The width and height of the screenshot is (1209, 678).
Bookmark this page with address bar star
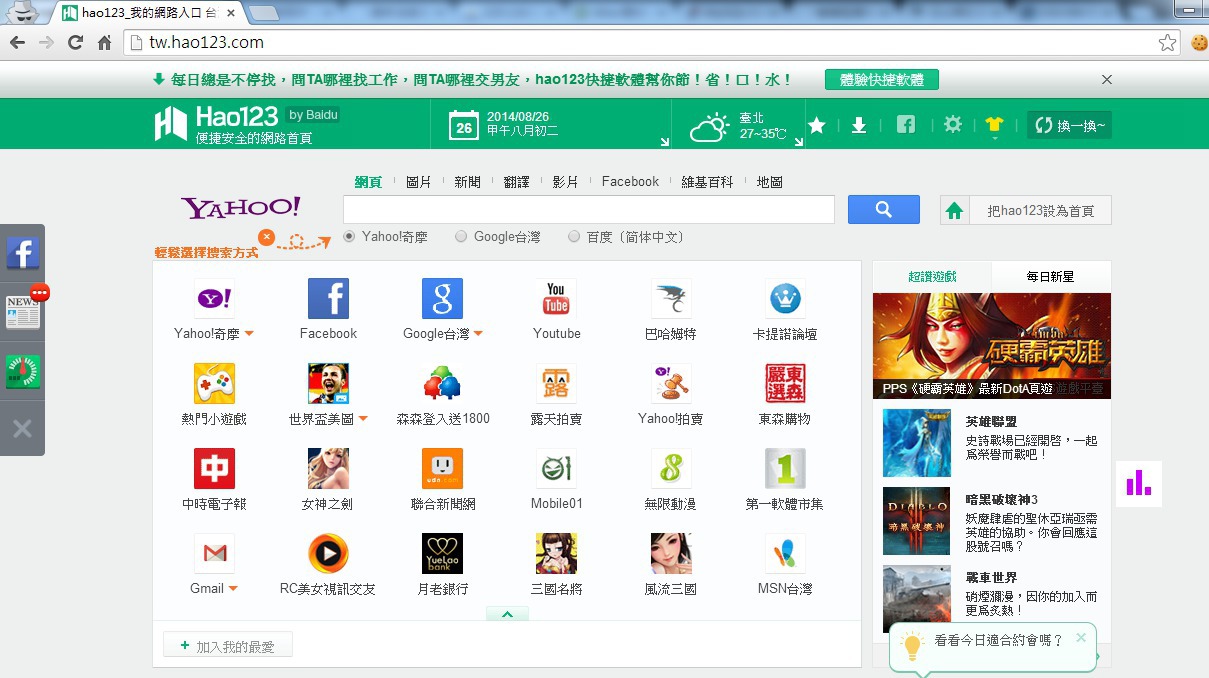click(1167, 42)
